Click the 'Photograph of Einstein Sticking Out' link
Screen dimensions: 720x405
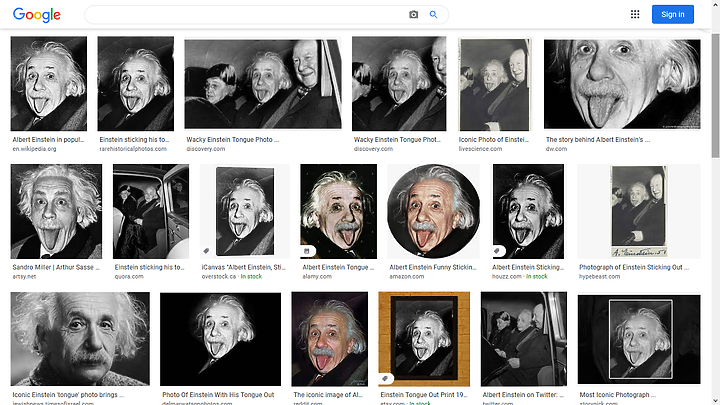tap(634, 267)
